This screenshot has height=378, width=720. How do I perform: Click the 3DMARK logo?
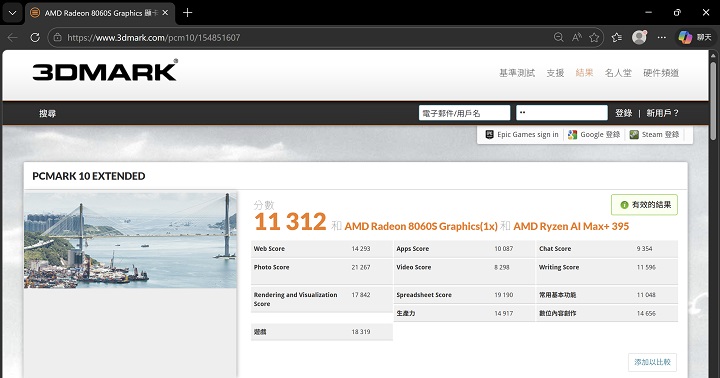(105, 70)
